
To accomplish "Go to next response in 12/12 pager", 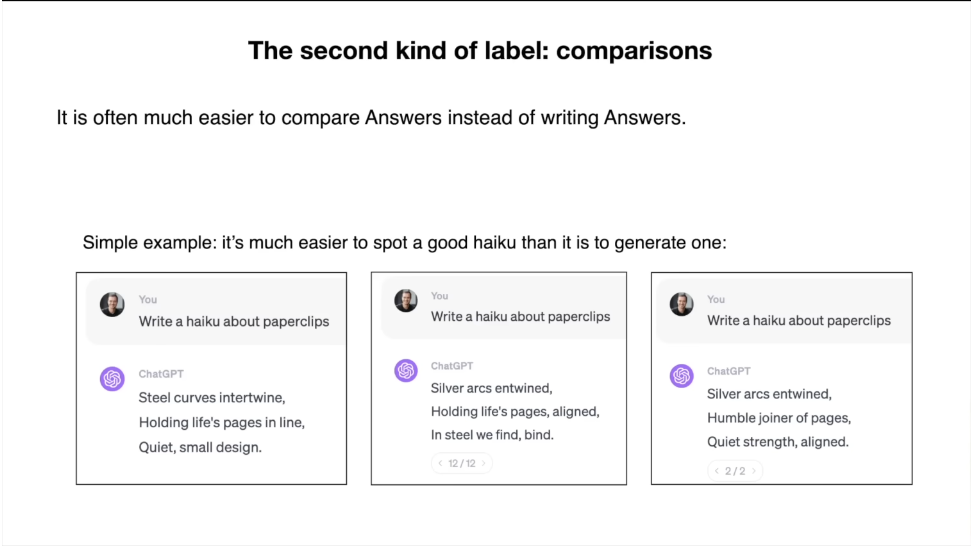I will click(x=484, y=463).
